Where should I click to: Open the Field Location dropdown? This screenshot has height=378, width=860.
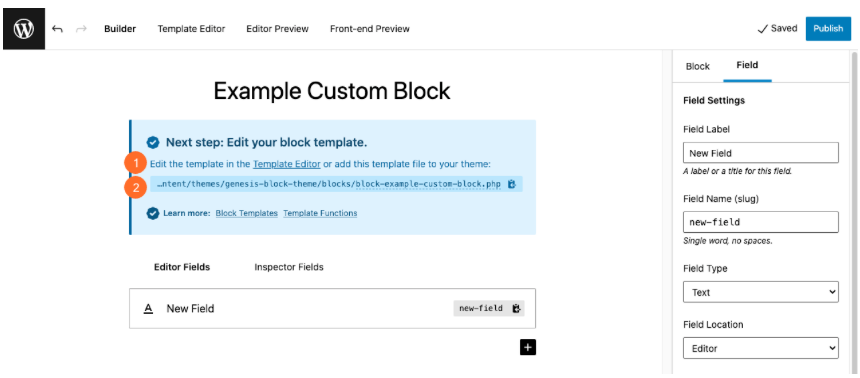pos(761,348)
